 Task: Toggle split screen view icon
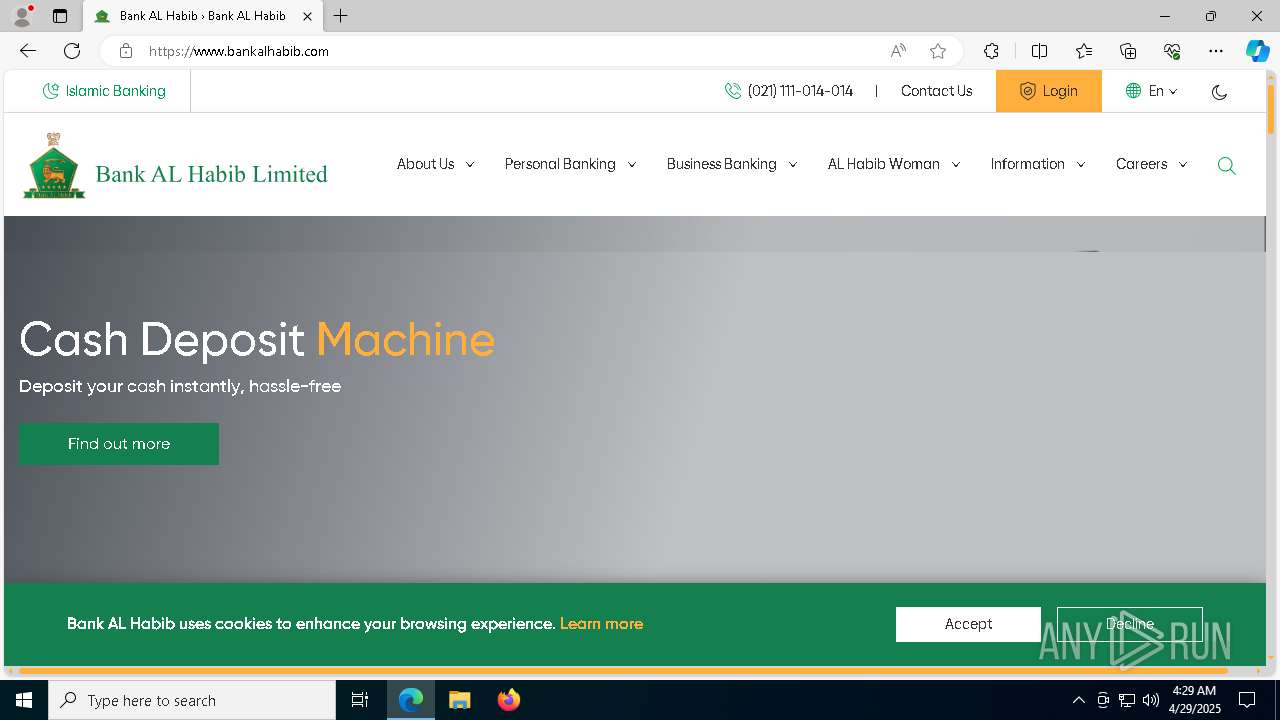(1039, 51)
